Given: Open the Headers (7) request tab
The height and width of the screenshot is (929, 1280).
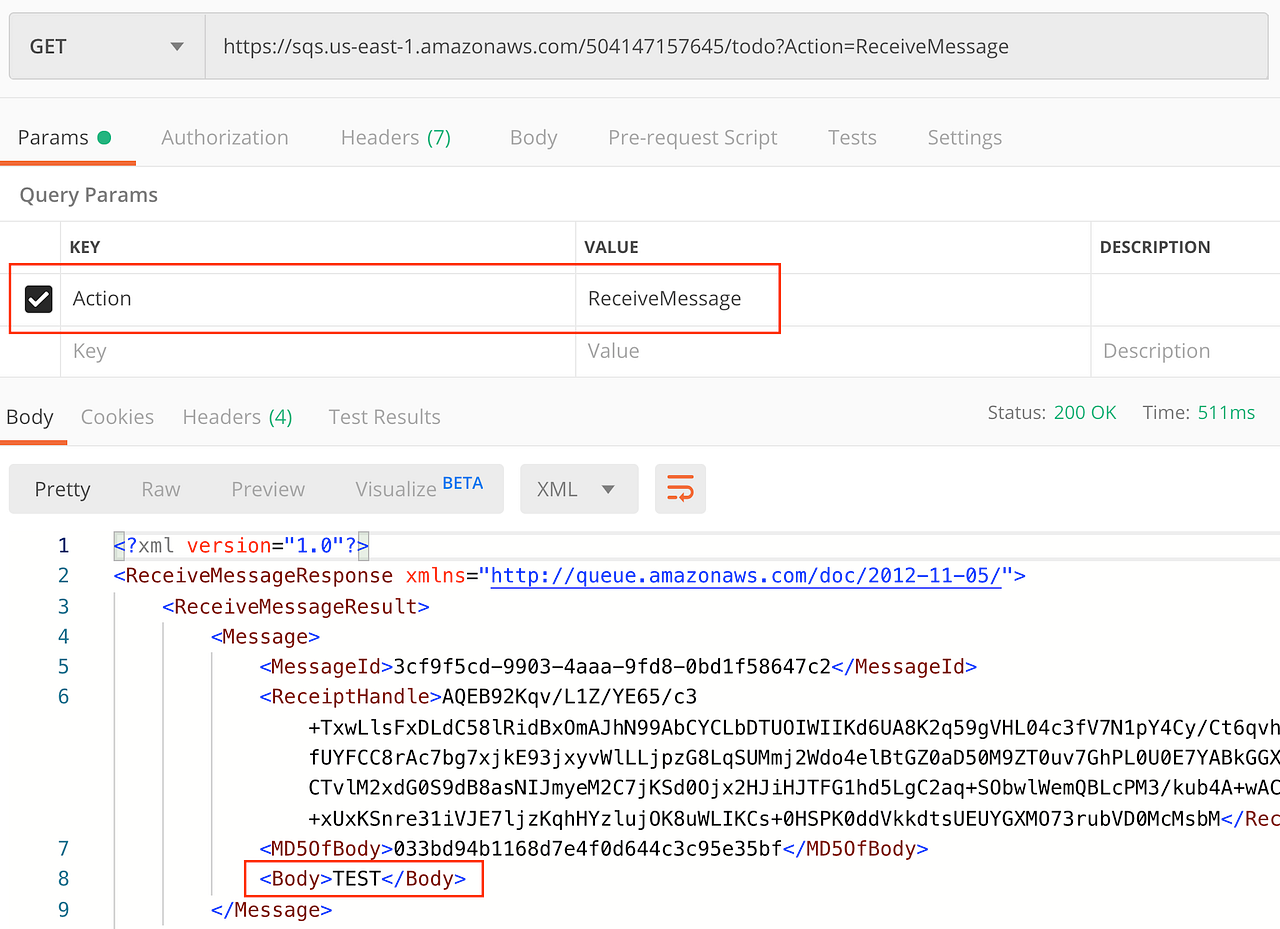Looking at the screenshot, I should (x=395, y=137).
